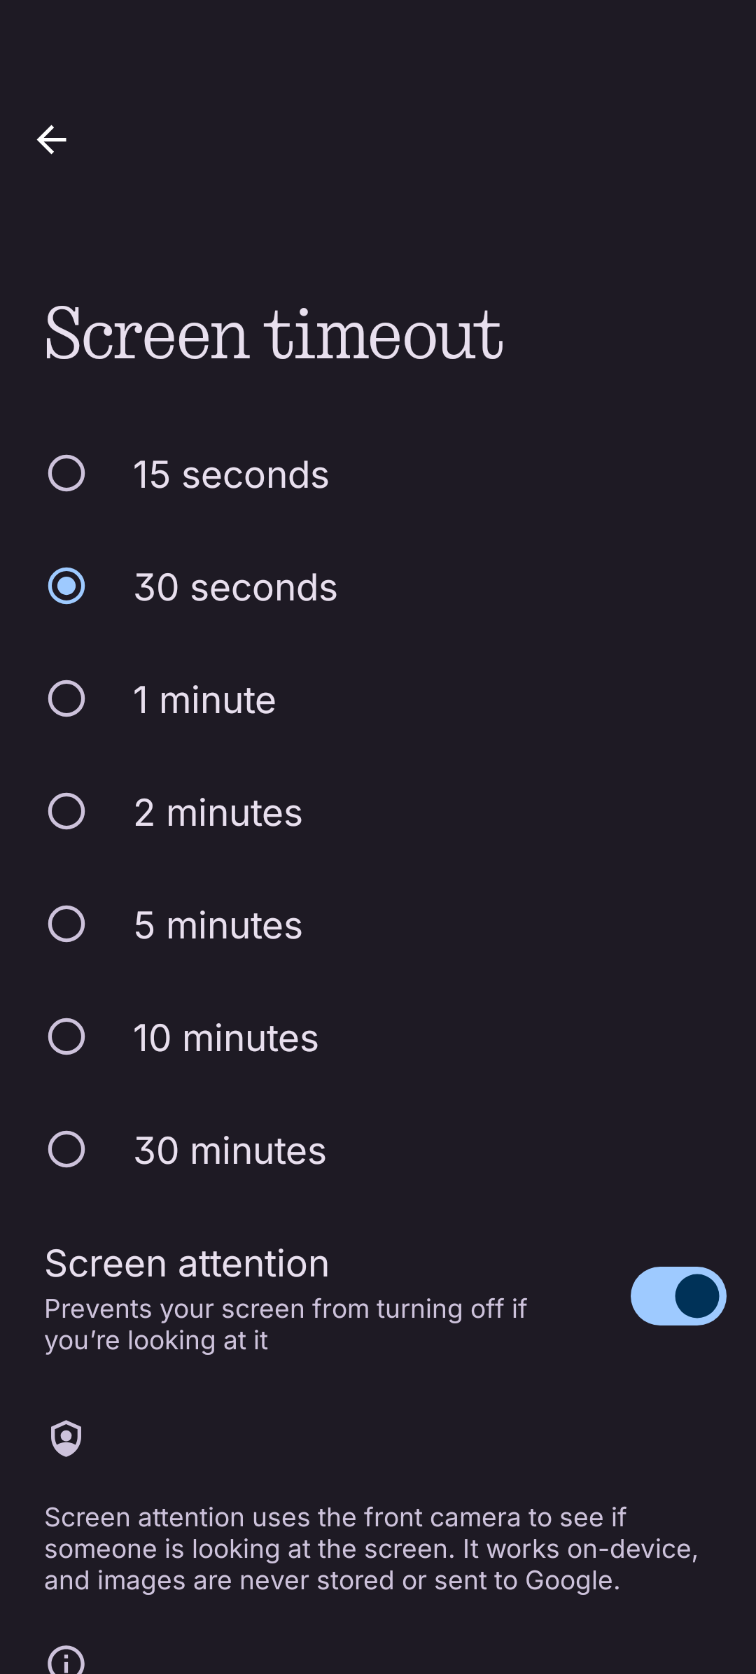This screenshot has height=1674, width=756.
Task: Select the 15 seconds radio button
Action: click(x=67, y=474)
